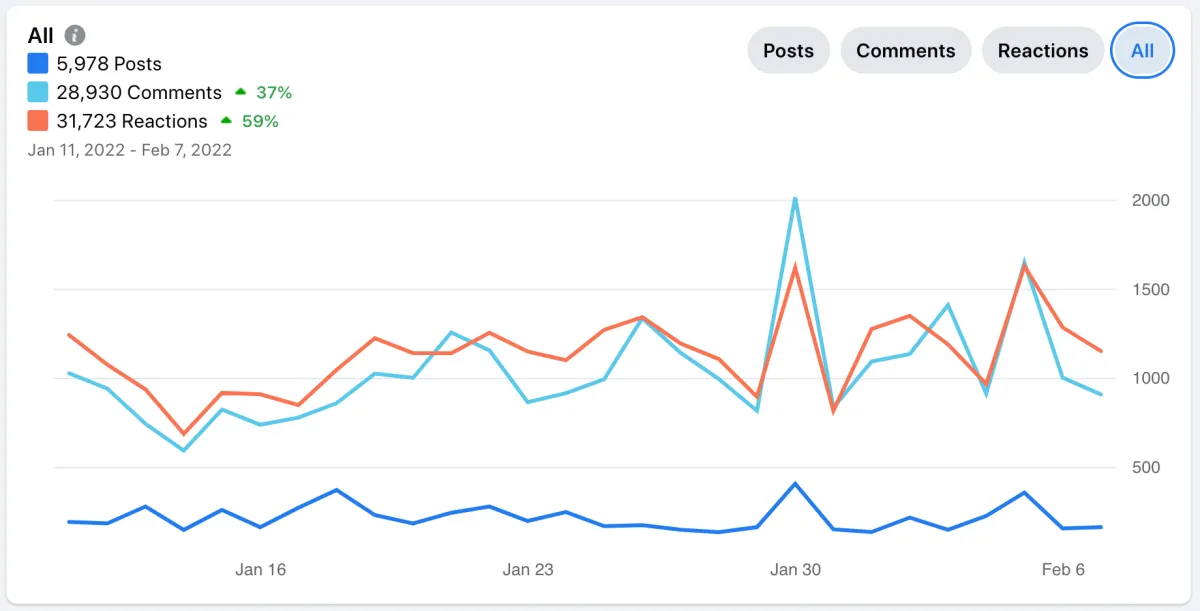The image size is (1200, 611).
Task: Click the light blue Comments legend swatch
Action: pos(38,93)
